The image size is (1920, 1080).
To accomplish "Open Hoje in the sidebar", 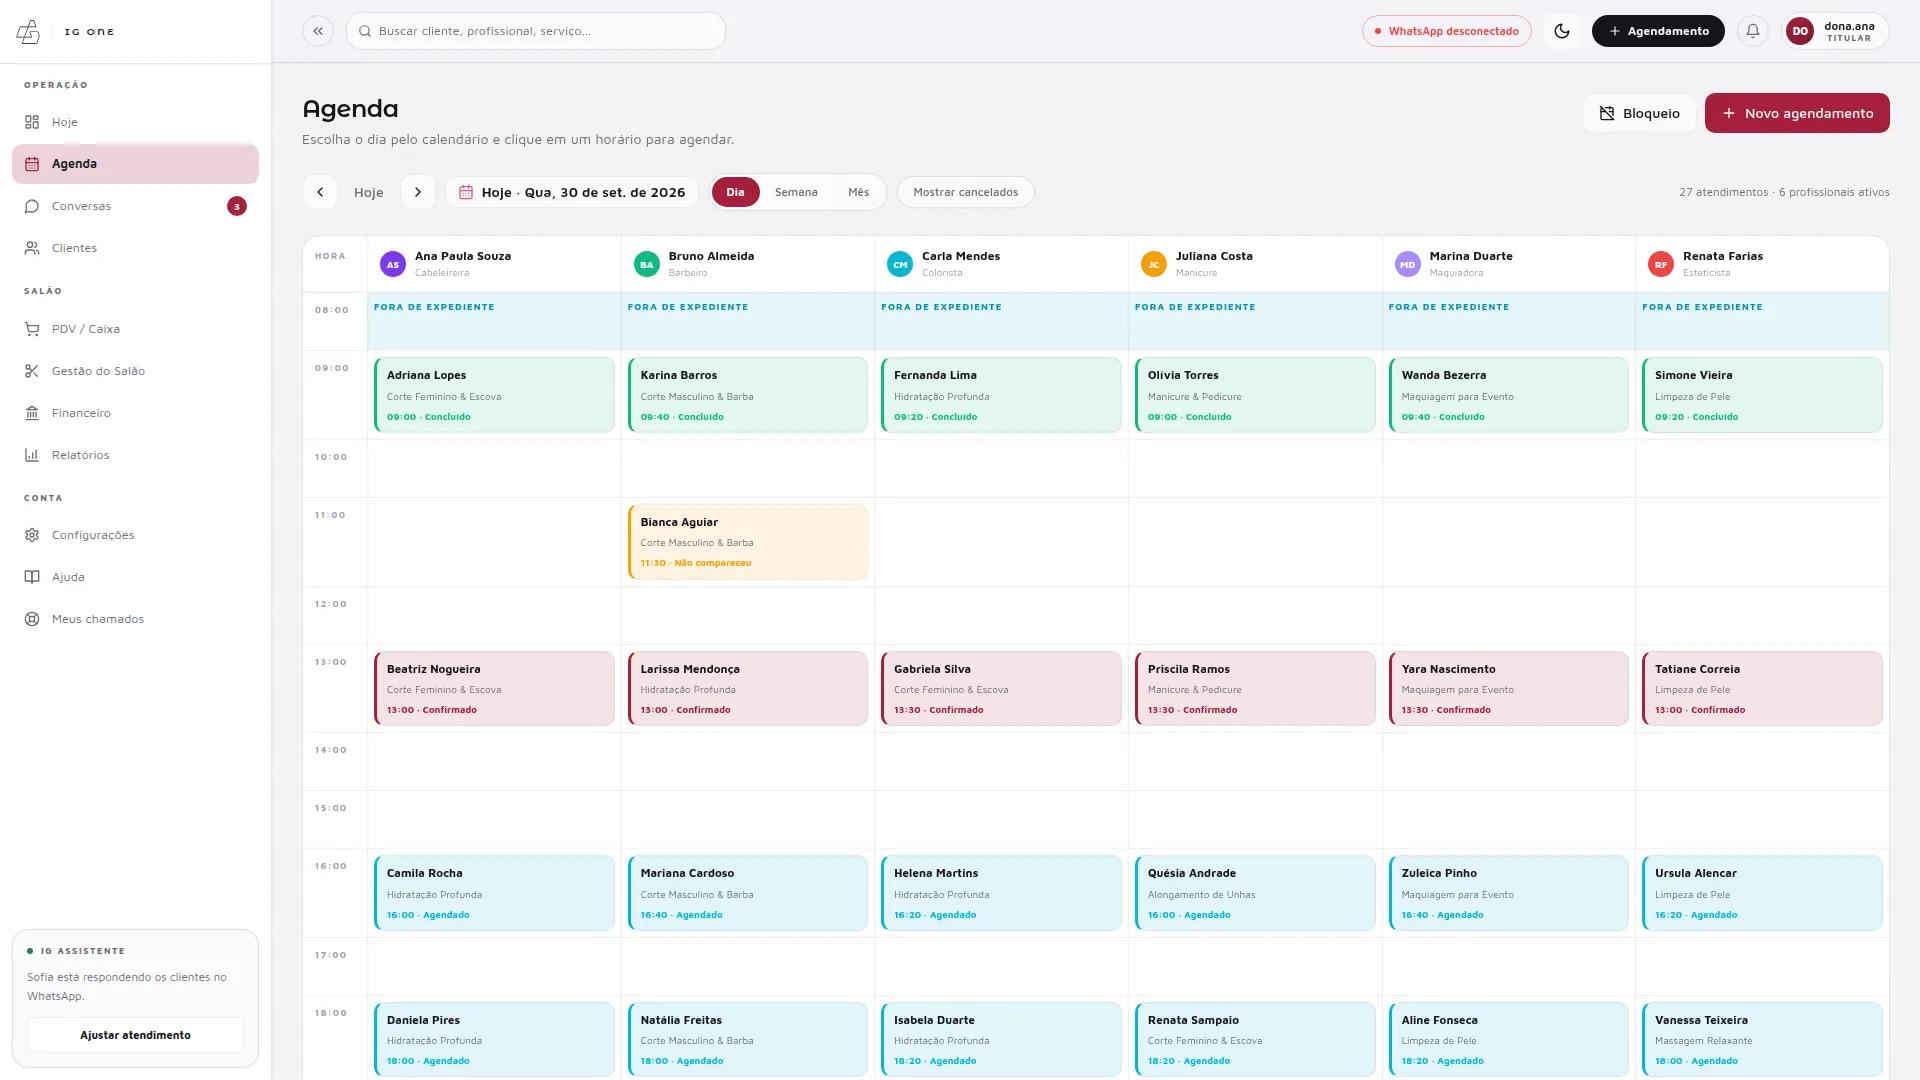I will pos(135,122).
